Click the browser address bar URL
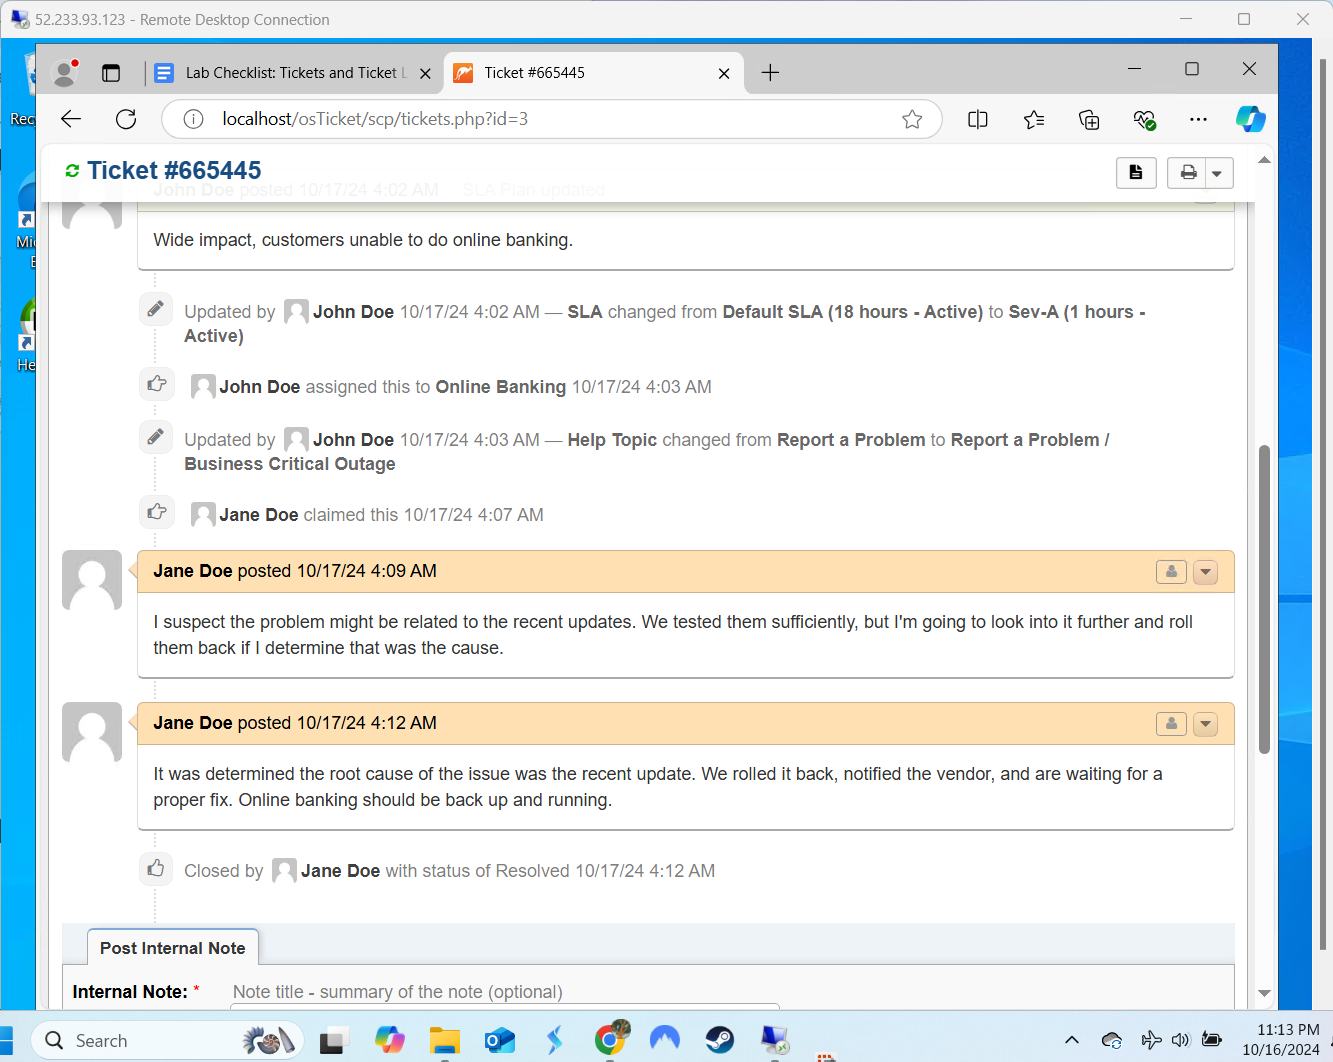Screen dimensions: 1333x1062 pyautogui.click(x=375, y=119)
